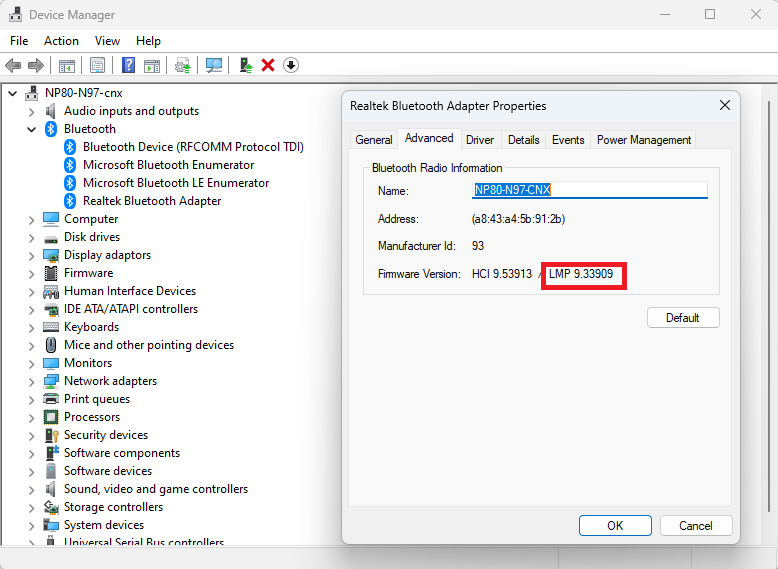Expand the Display adaptors category
The width and height of the screenshot is (778, 569).
[x=31, y=255]
